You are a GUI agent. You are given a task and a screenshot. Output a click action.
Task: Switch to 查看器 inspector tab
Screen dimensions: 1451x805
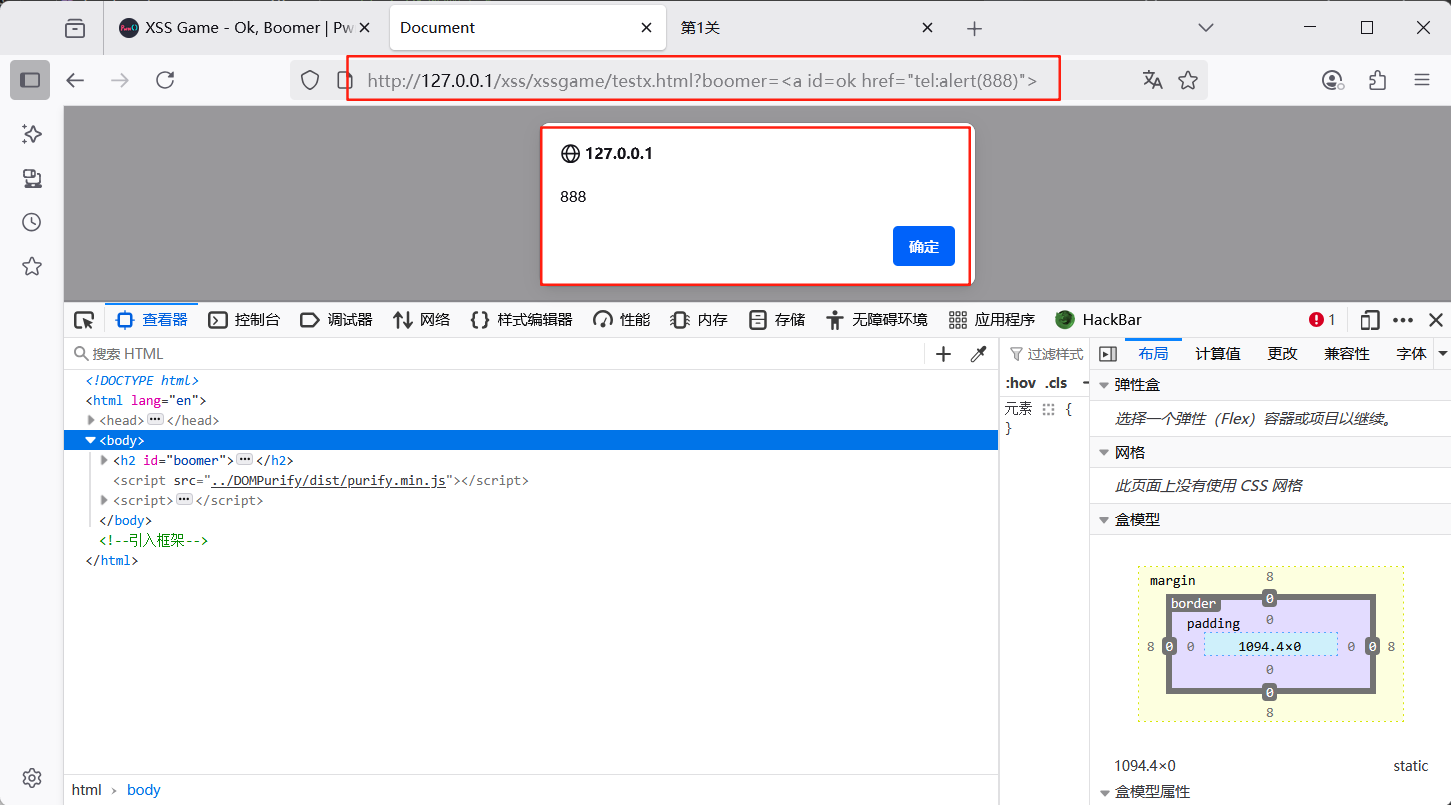(x=152, y=320)
